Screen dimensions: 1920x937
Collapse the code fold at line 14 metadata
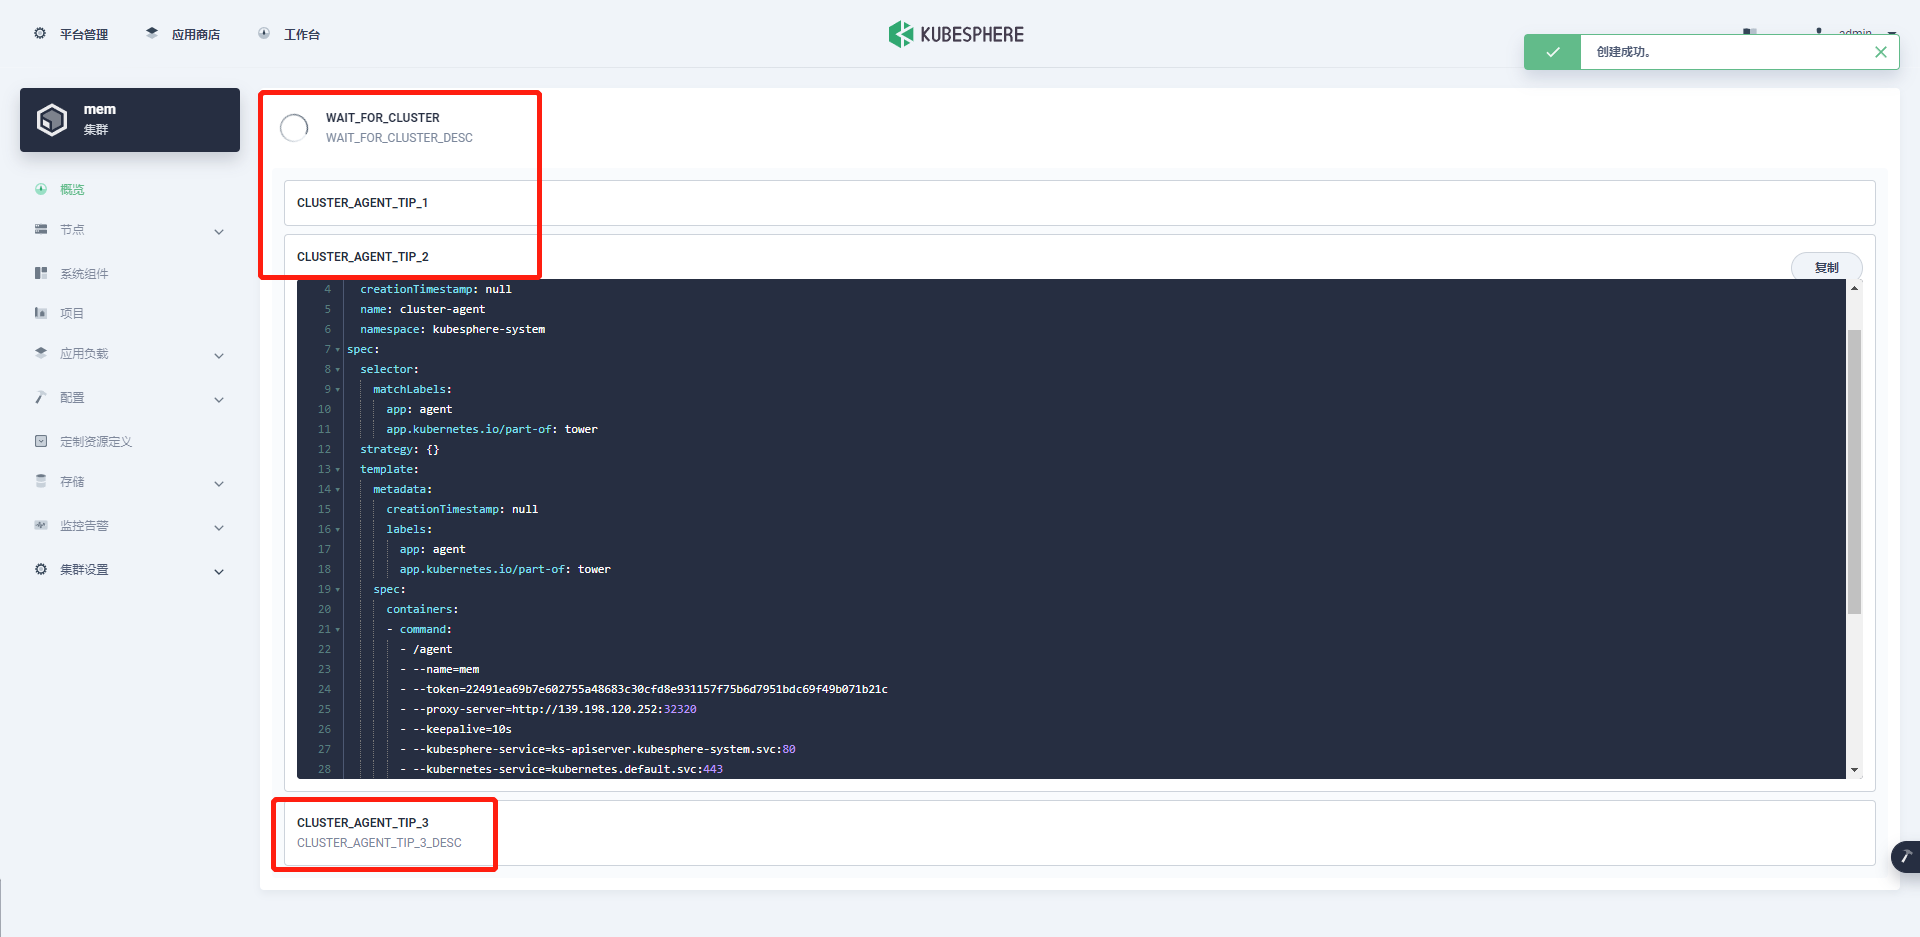[x=338, y=490]
